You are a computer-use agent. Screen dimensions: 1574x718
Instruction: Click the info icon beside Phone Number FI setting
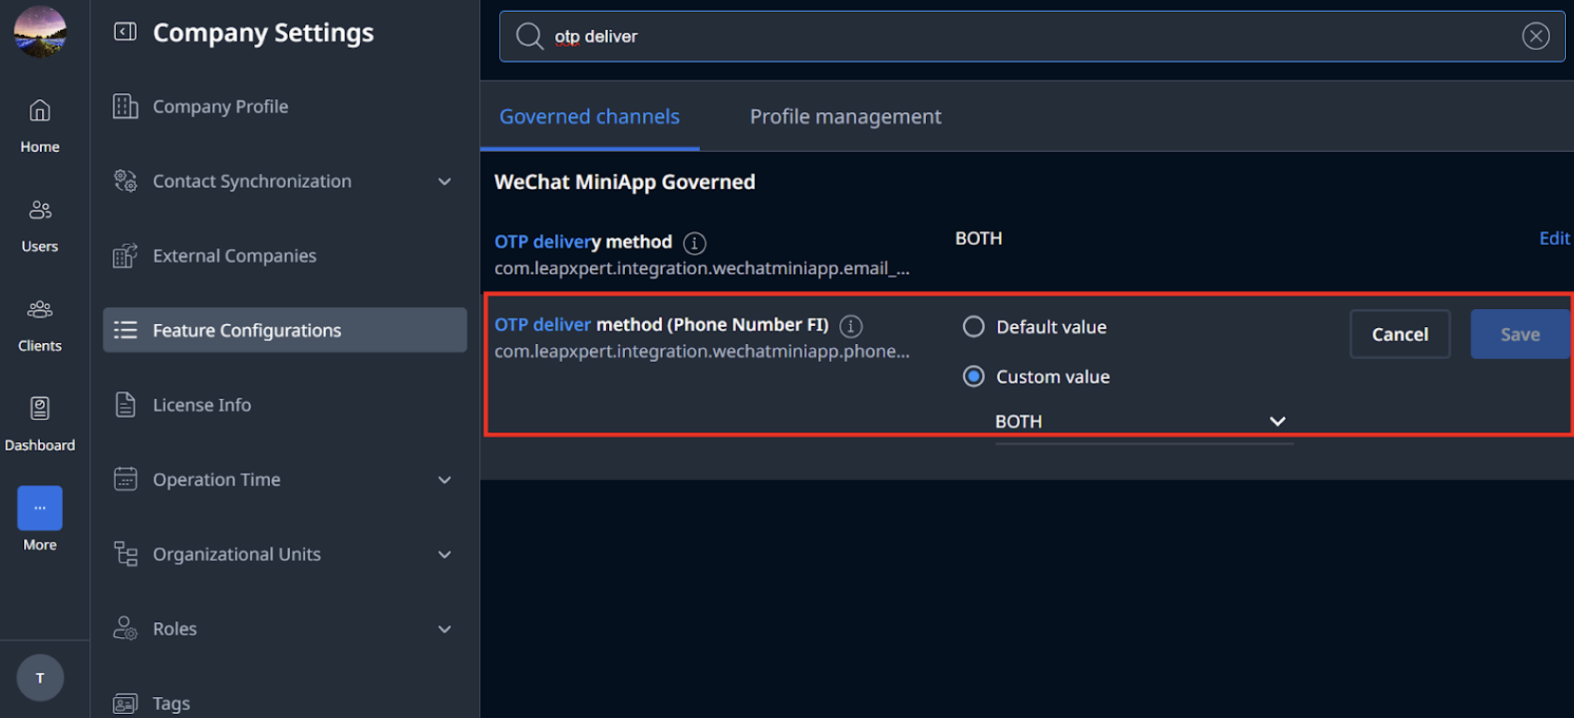(851, 326)
